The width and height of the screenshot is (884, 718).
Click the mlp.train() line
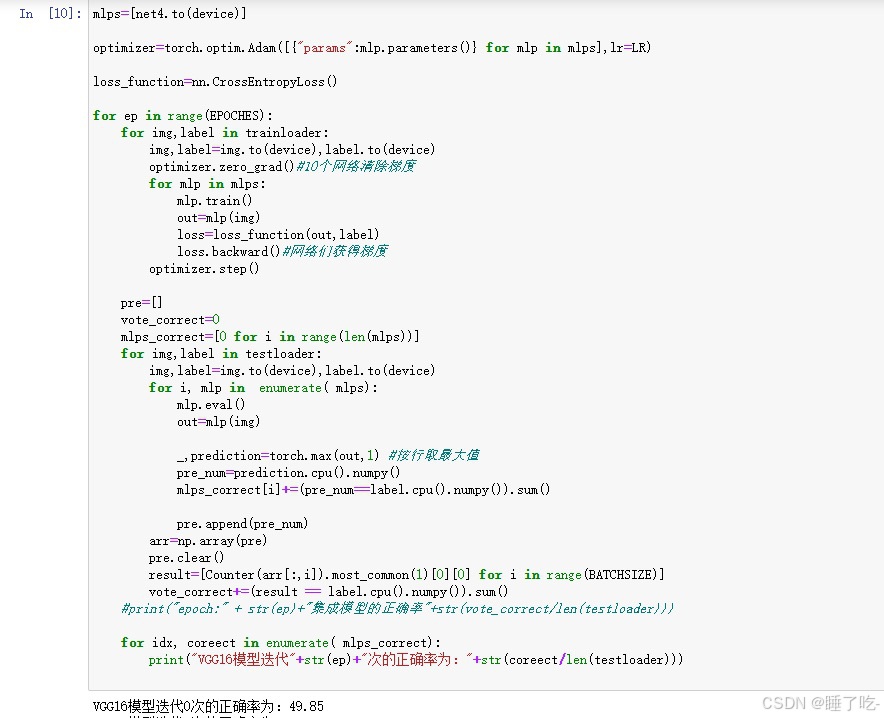pos(214,201)
